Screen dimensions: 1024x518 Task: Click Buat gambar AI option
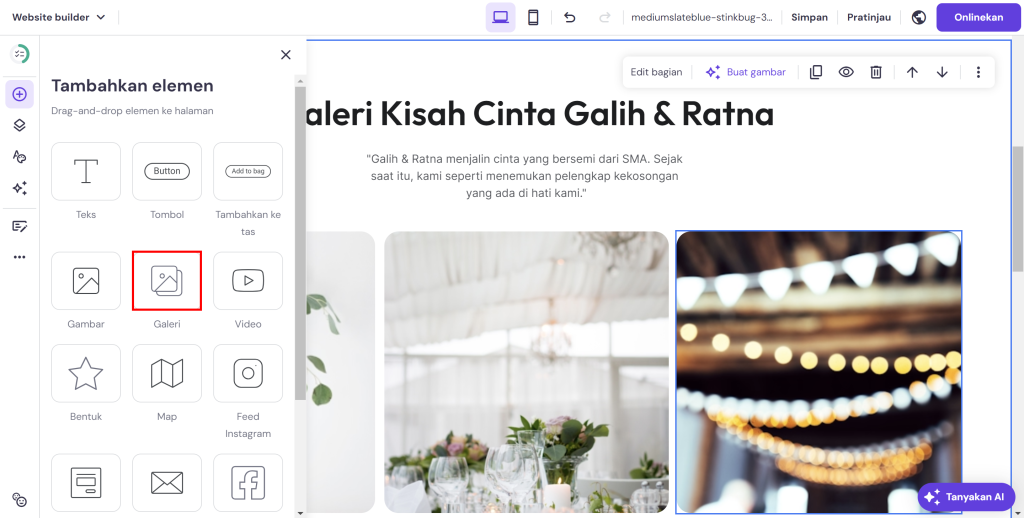(746, 72)
